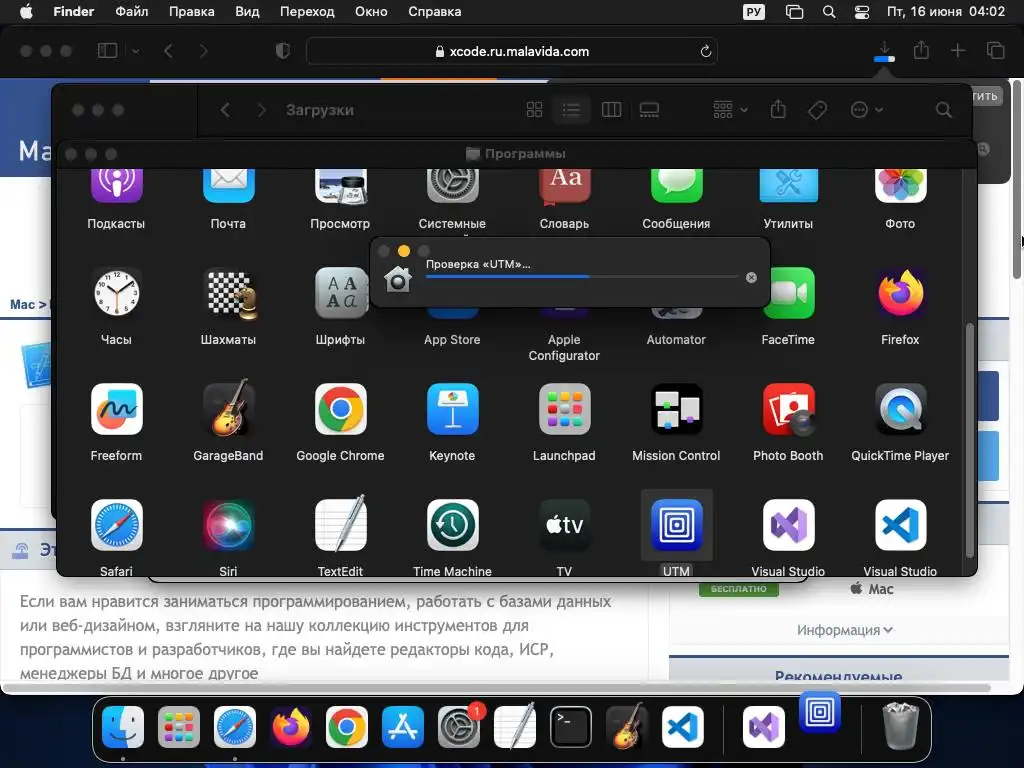Switch Загрузки window to column view

611,110
